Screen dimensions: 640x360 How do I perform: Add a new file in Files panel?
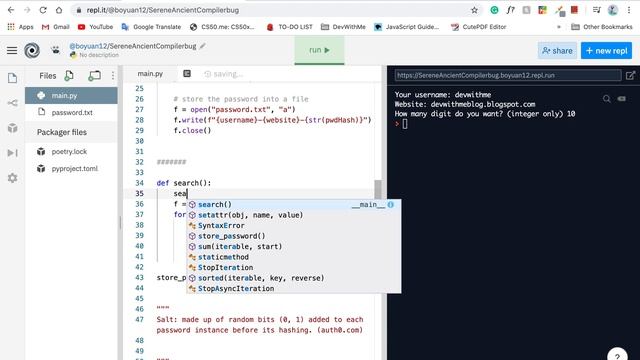(69, 76)
